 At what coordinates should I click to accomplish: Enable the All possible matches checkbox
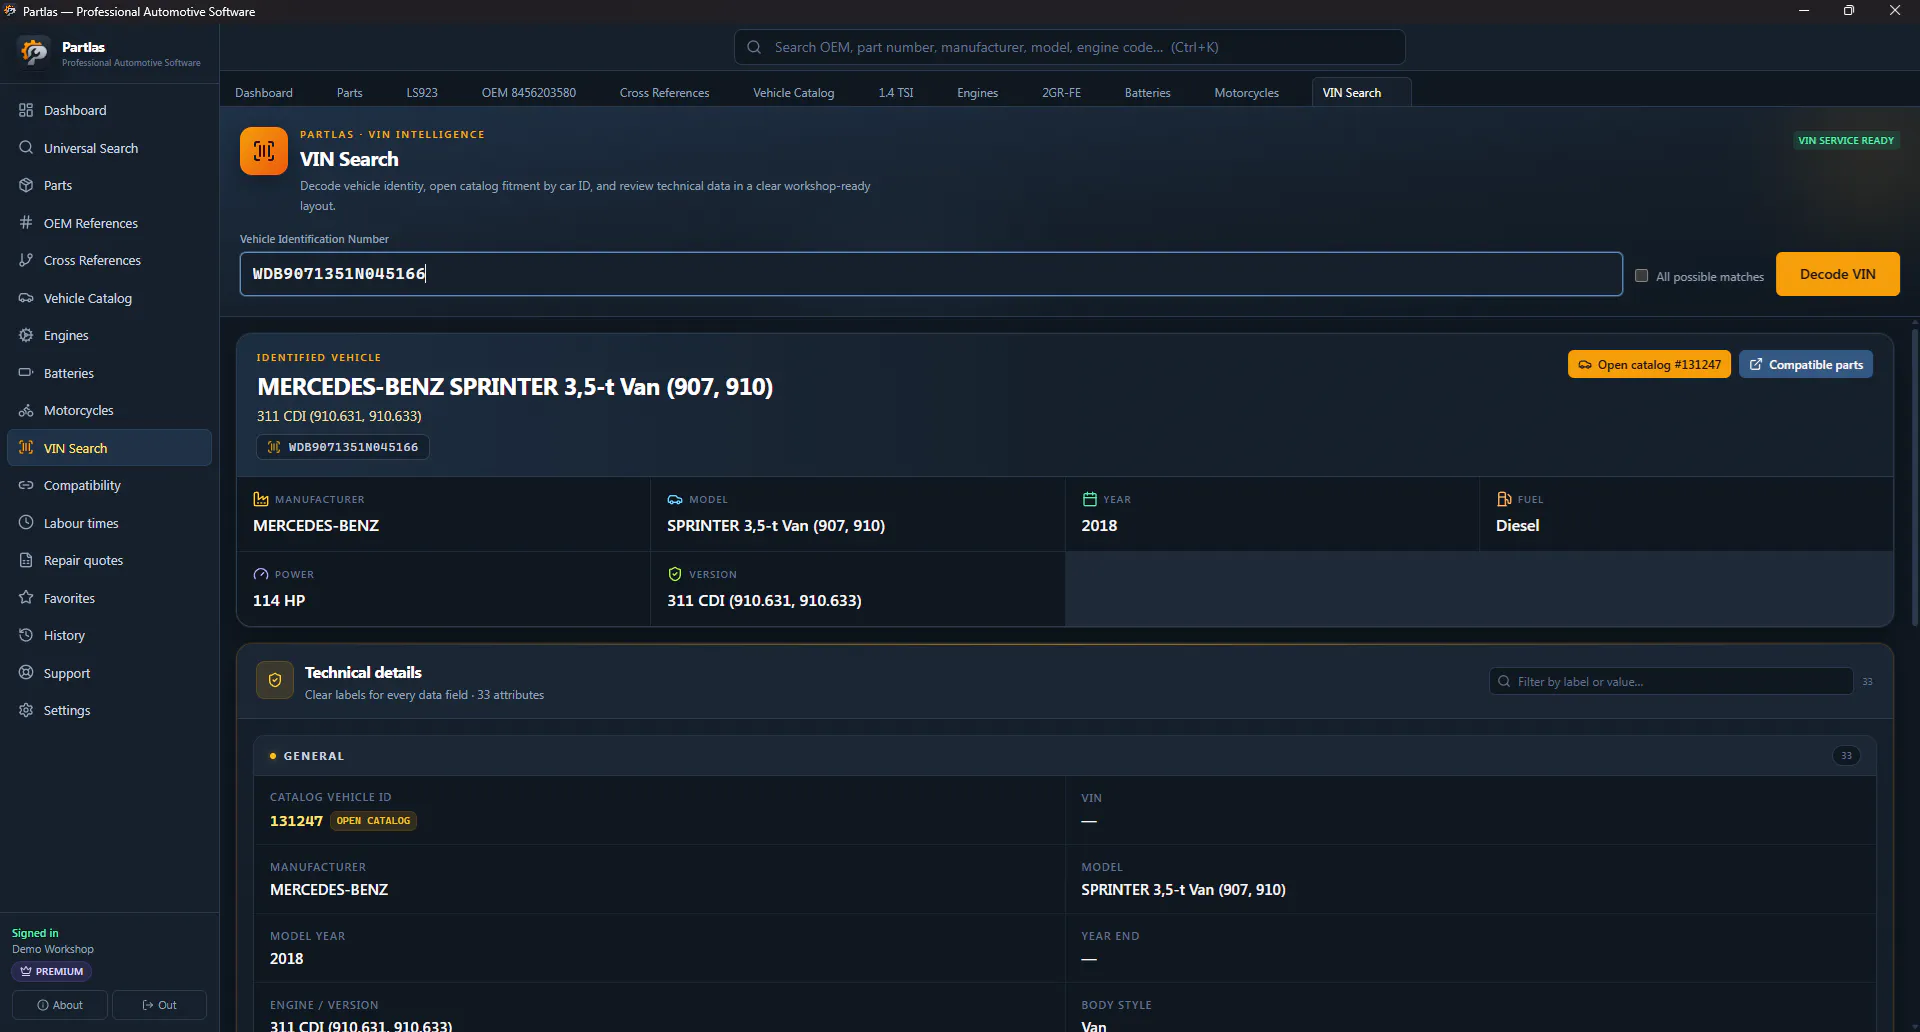(1641, 276)
